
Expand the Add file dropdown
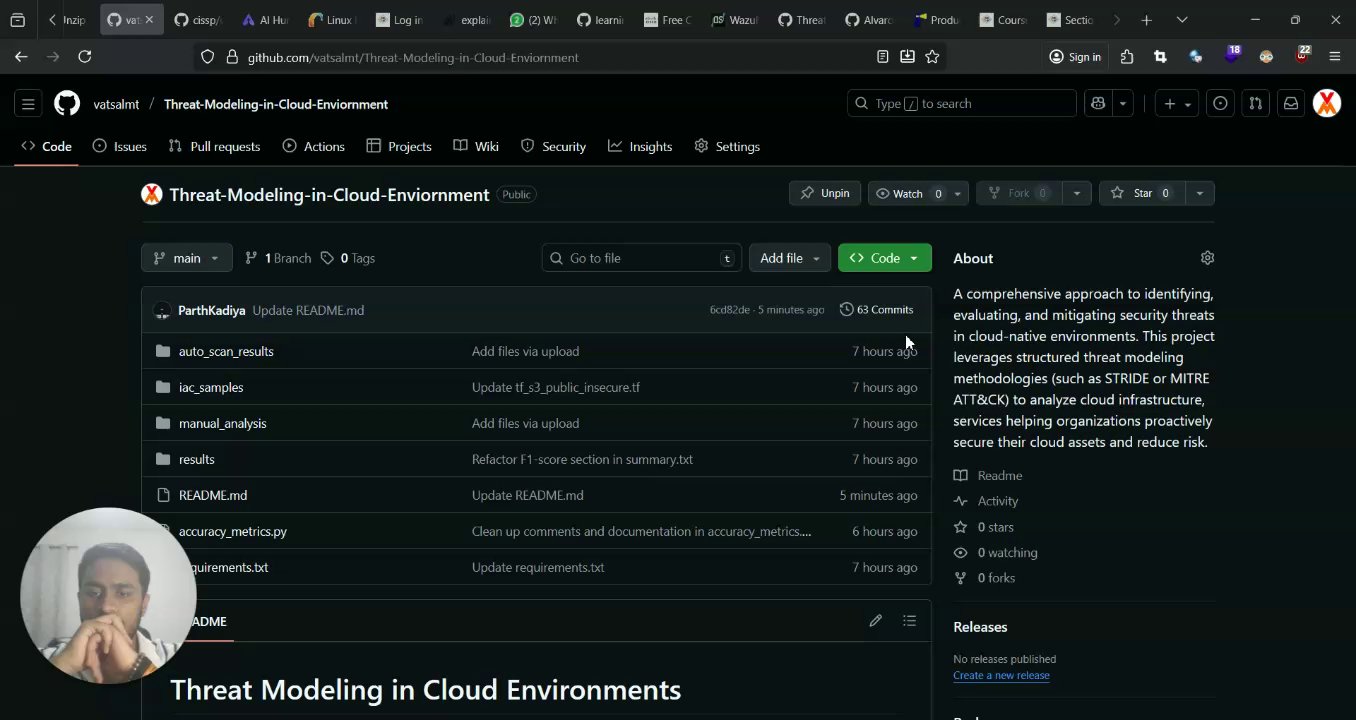click(x=789, y=258)
